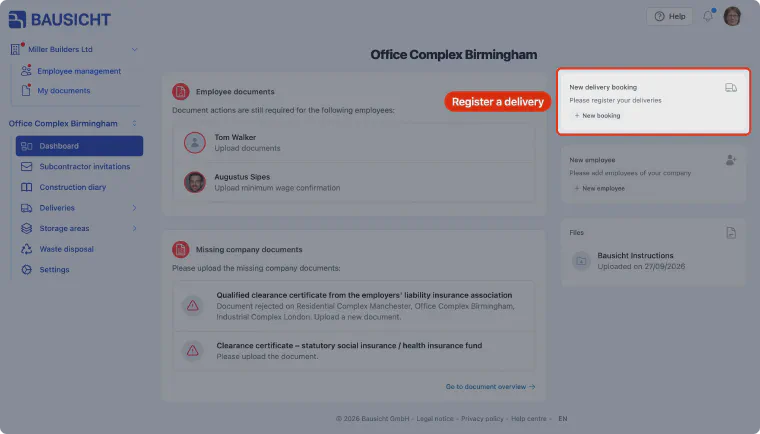Open Waste disposal
Viewport: 760px width, 434px height.
[x=66, y=249]
